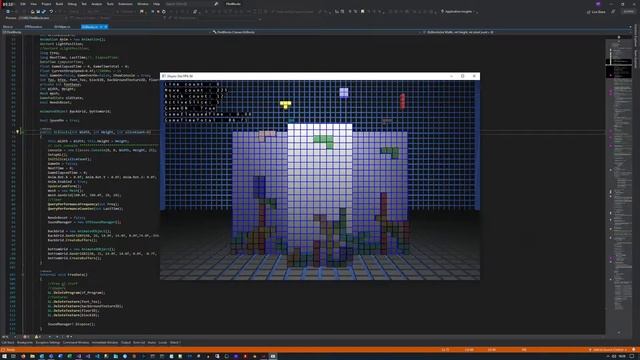The image size is (640, 360).
Task: Open the Extensions menu
Action: [125, 4]
